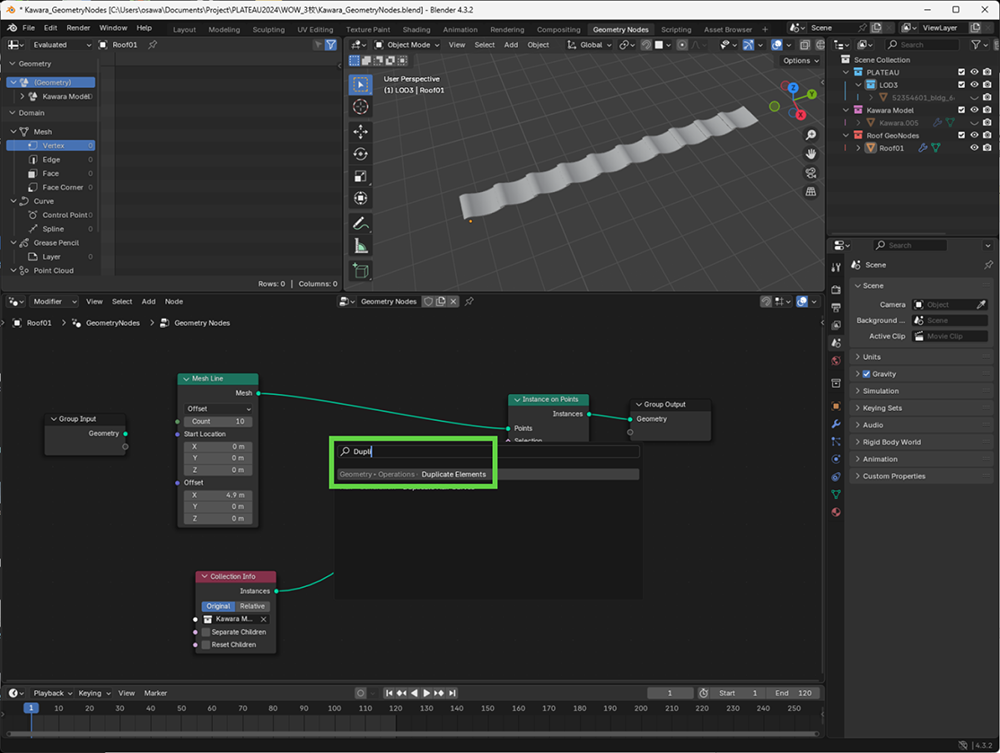Screen dimensions: 1000x753
Task: Open the Add menu in node editor
Action: pyautogui.click(x=149, y=302)
